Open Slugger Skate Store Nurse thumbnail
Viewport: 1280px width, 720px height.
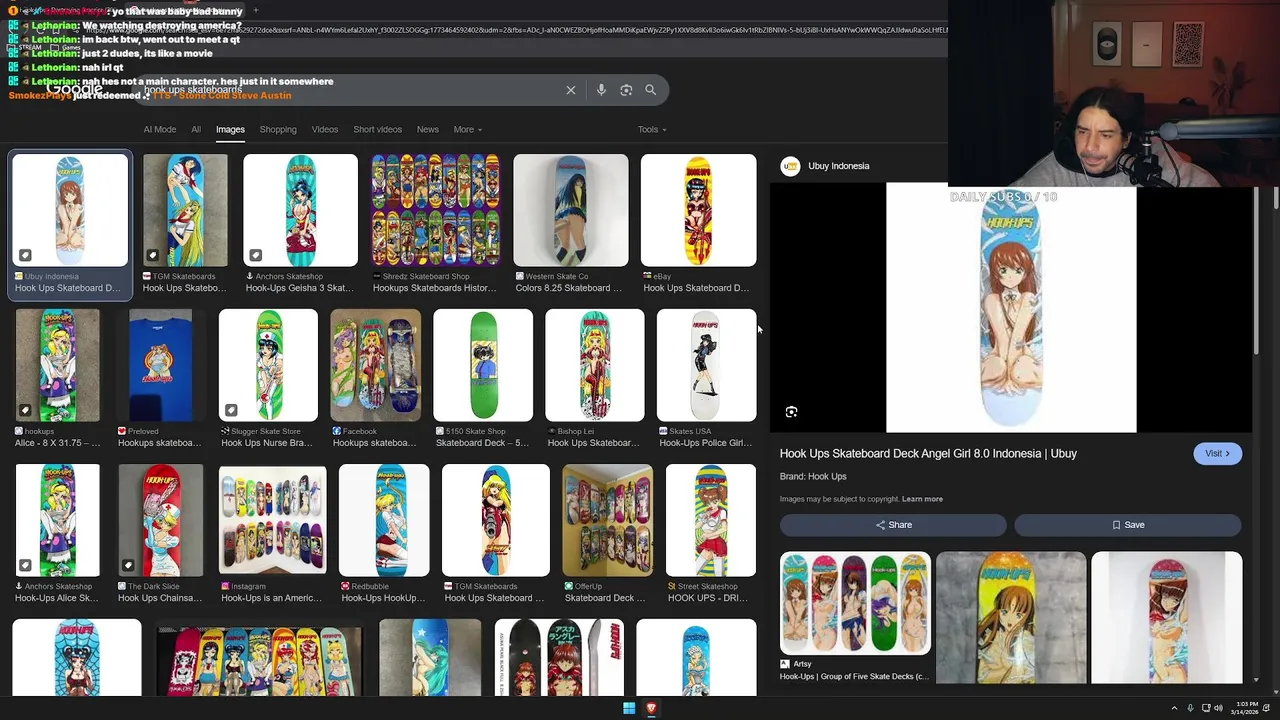tap(268, 365)
